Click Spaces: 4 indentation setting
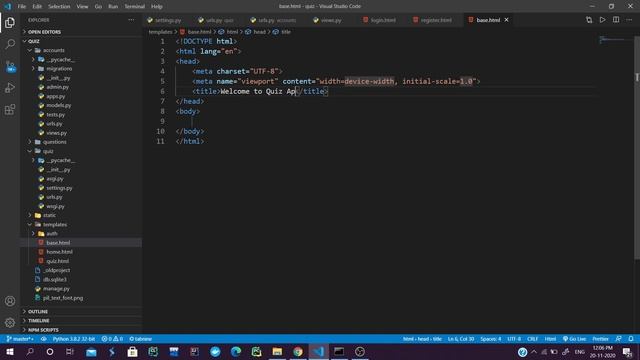The width and height of the screenshot is (640, 360). tap(490, 339)
